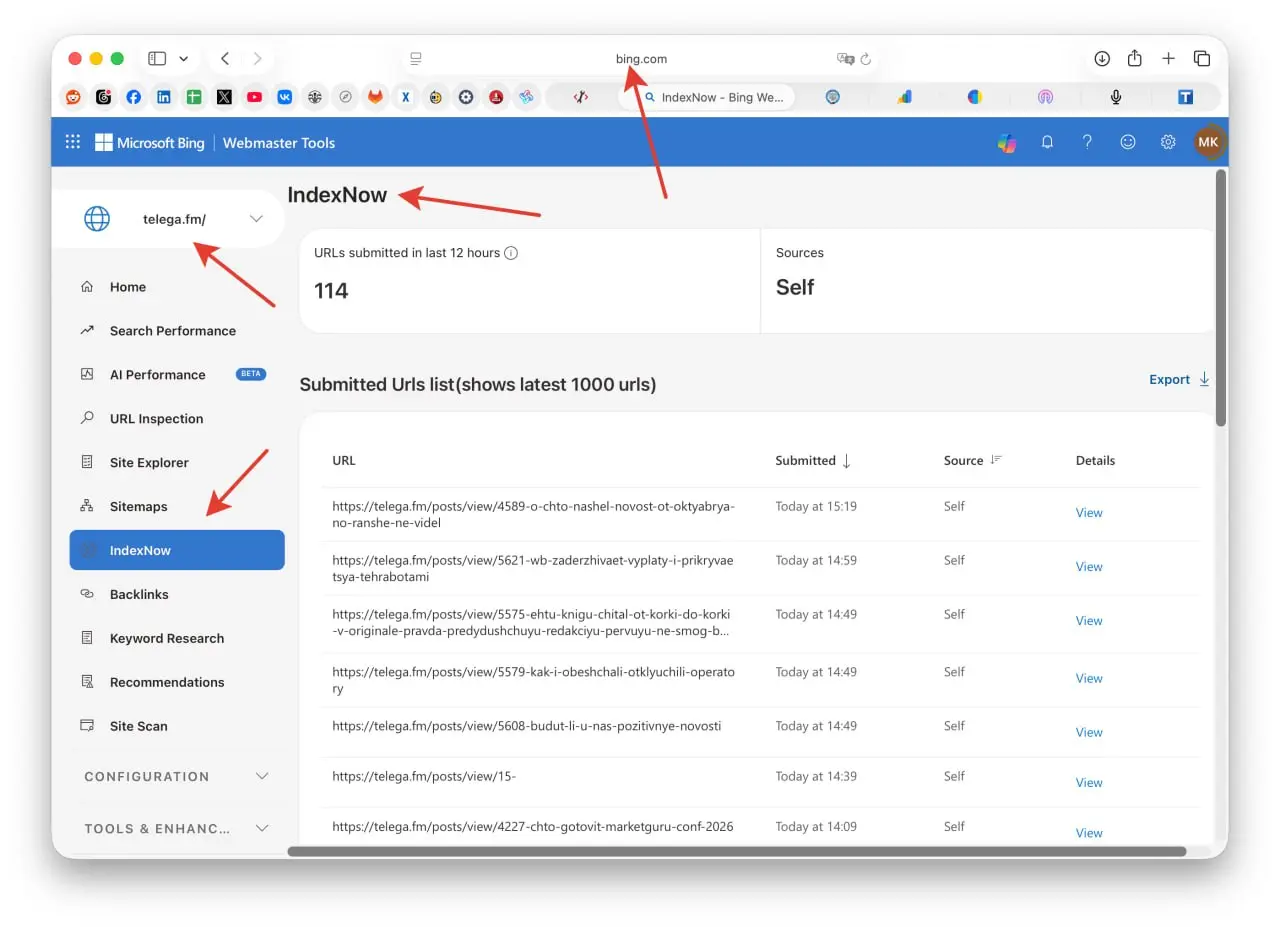View details for the 4589-o-chto-nashel URL
The width and height of the screenshot is (1280, 927).
(1089, 513)
